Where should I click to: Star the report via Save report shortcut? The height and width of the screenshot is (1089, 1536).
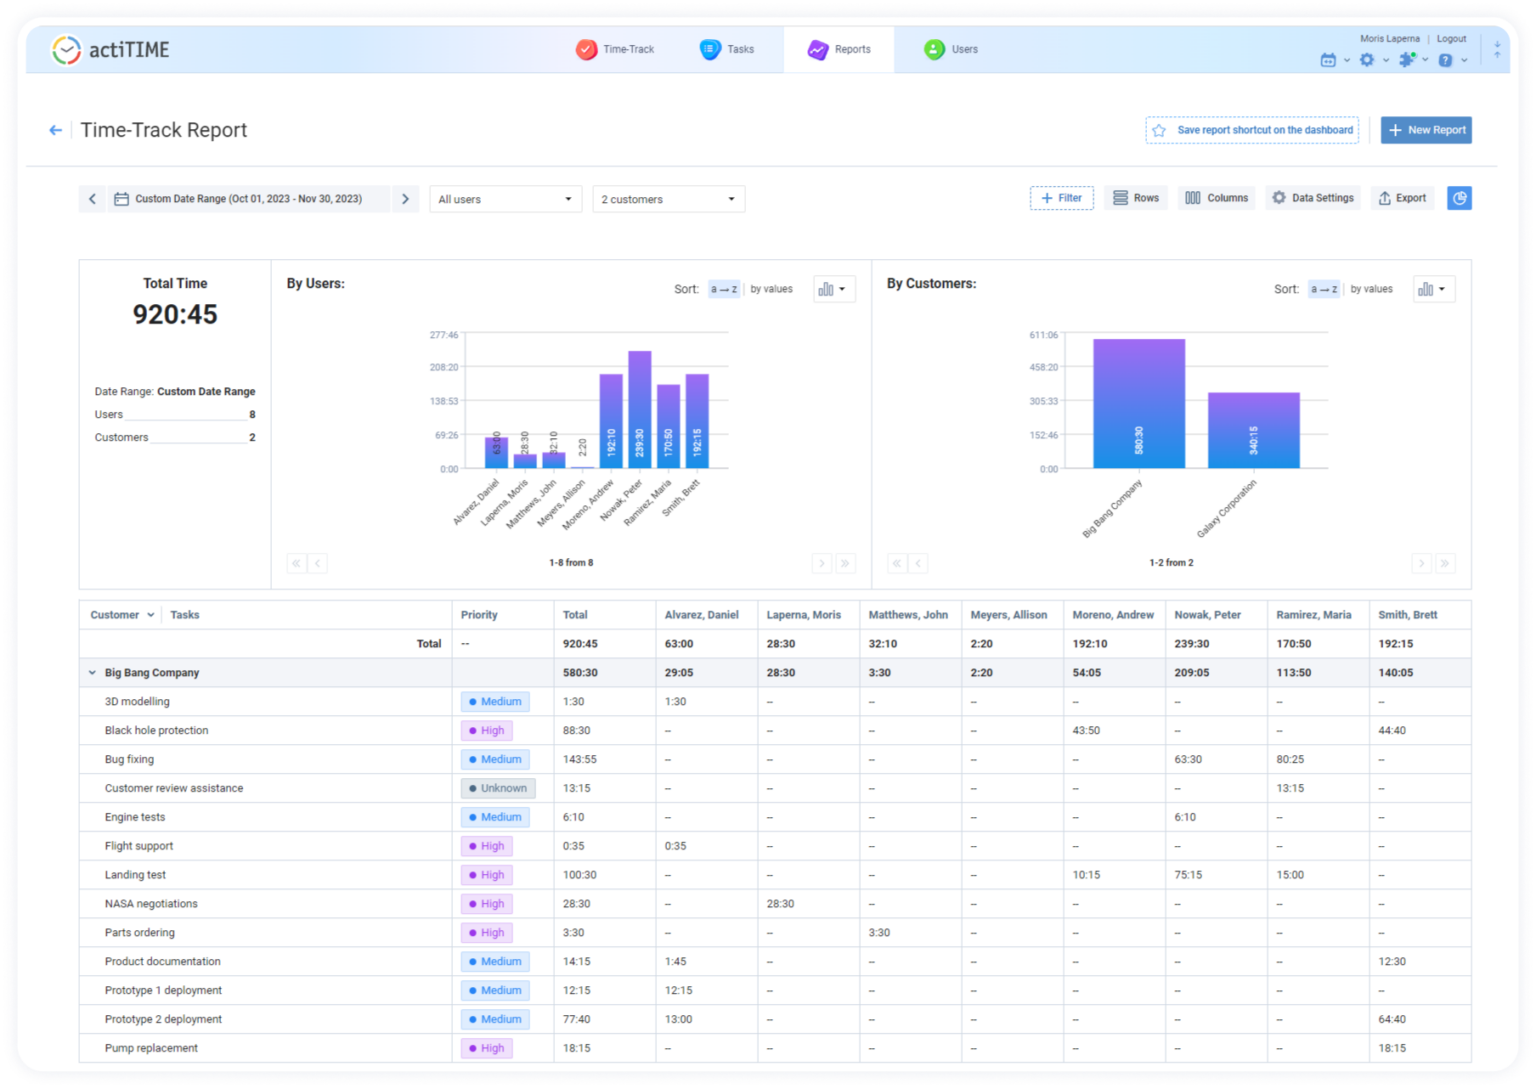1160,130
